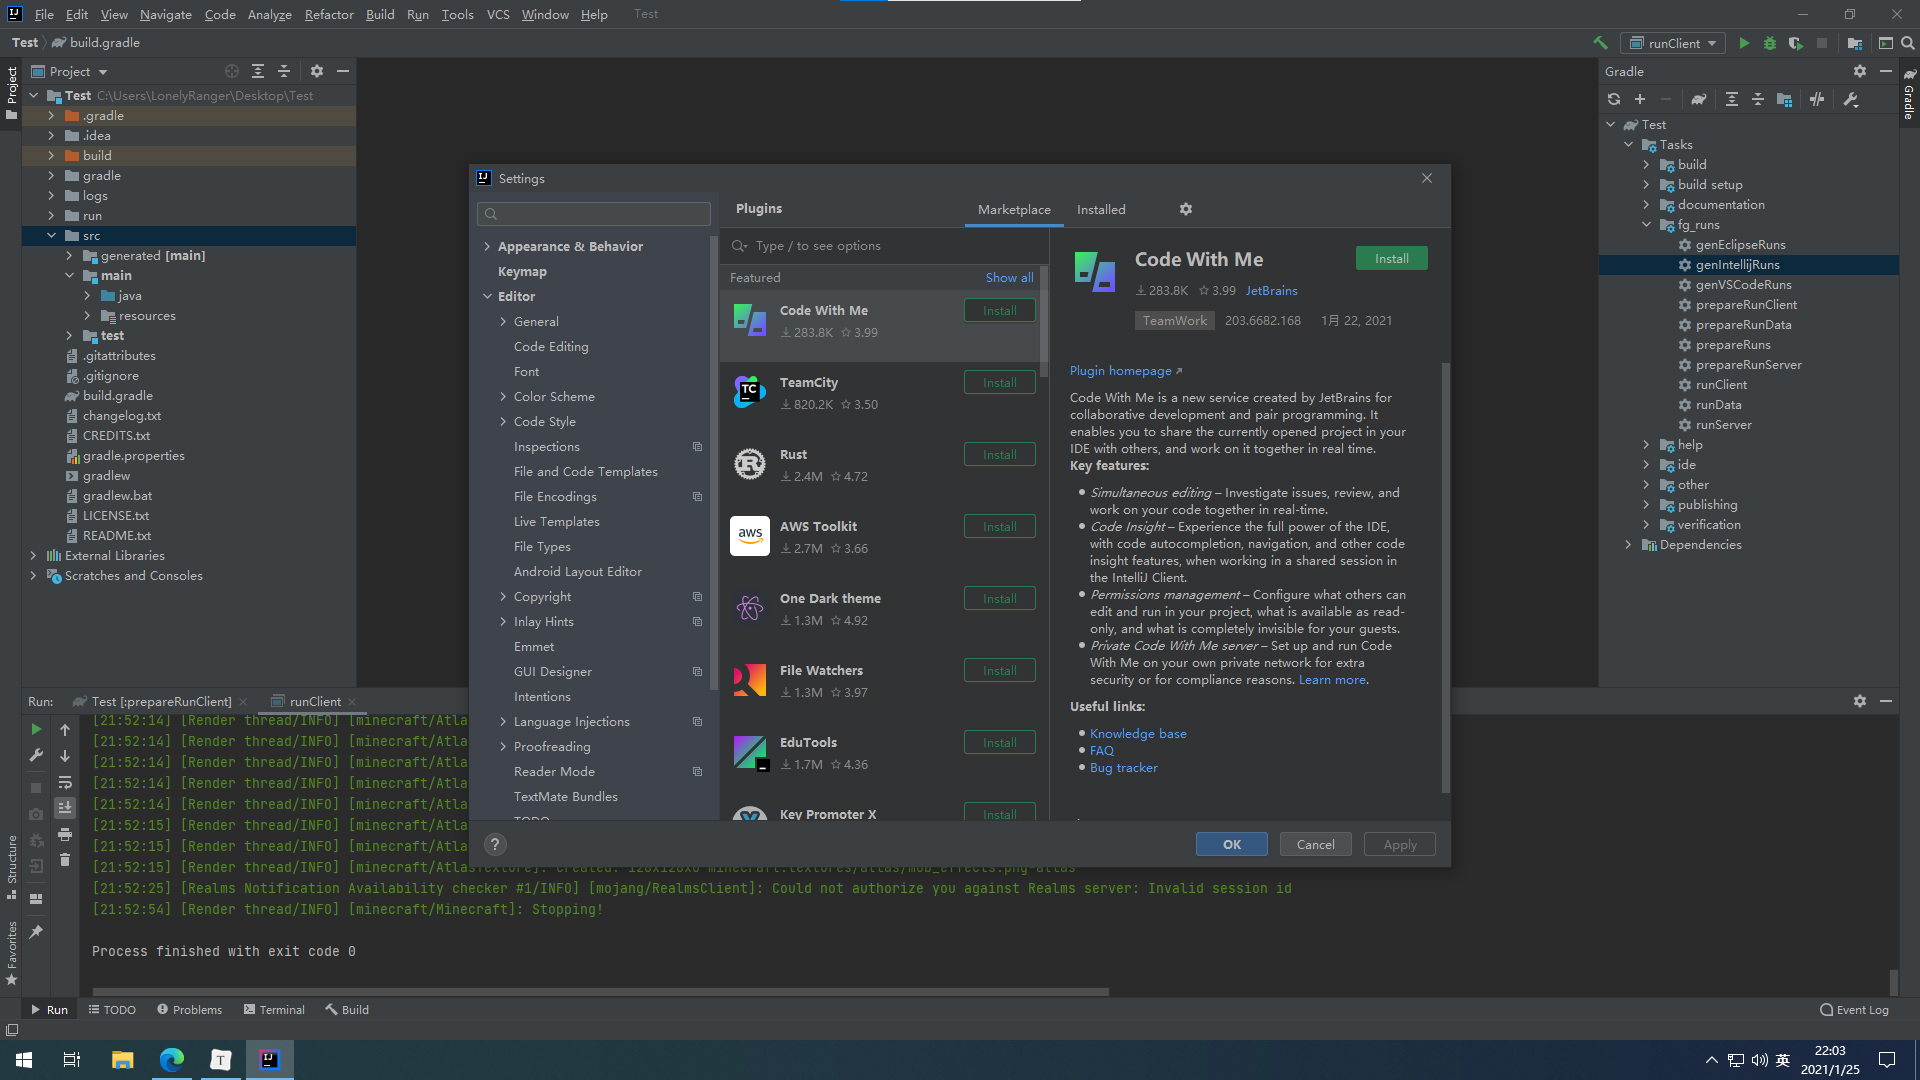Image resolution: width=1920 pixels, height=1080 pixels.
Task: Click the green hammer Build Project icon
Action: tap(1601, 43)
